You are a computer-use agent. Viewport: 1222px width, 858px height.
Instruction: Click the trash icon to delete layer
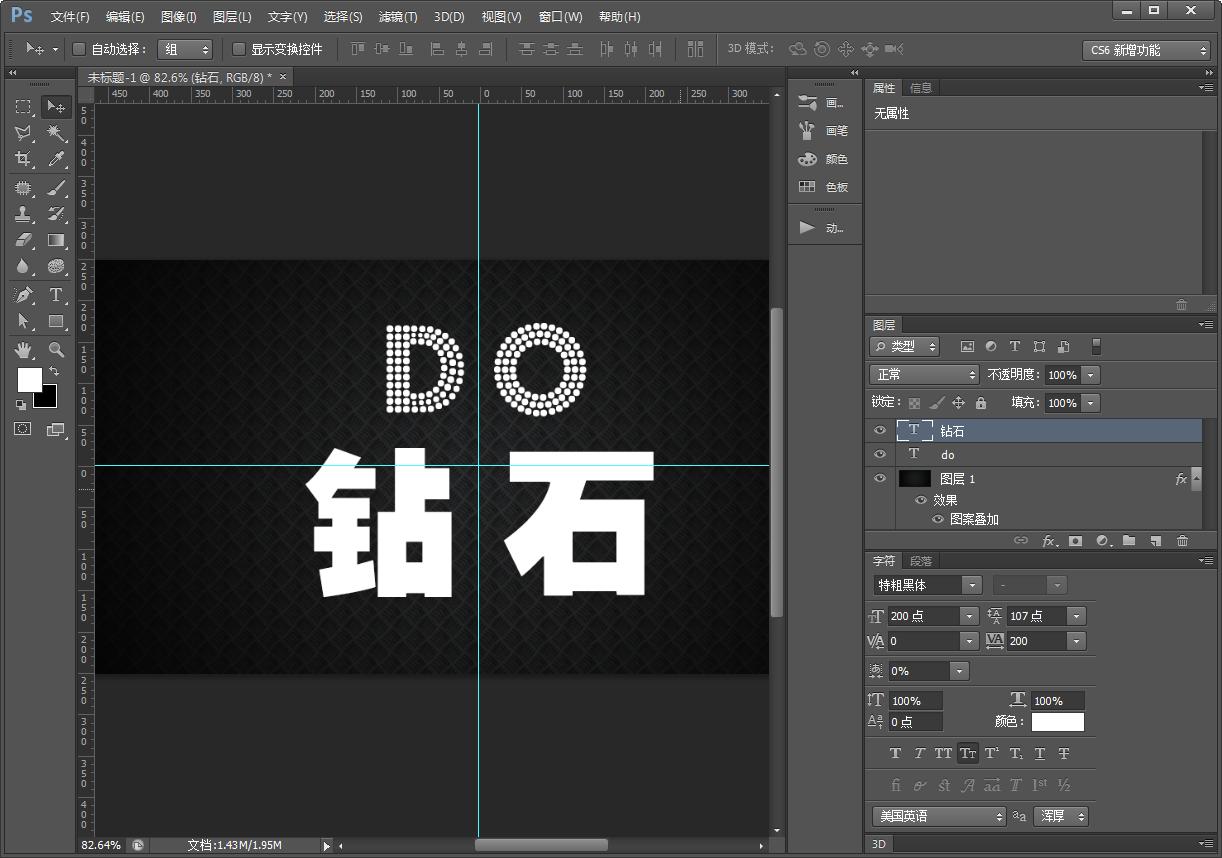click(x=1182, y=540)
